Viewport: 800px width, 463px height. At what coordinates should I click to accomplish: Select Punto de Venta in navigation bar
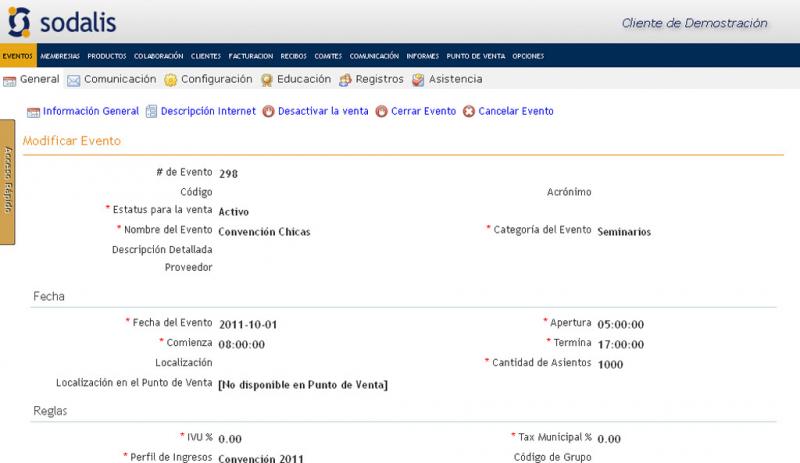tap(475, 56)
